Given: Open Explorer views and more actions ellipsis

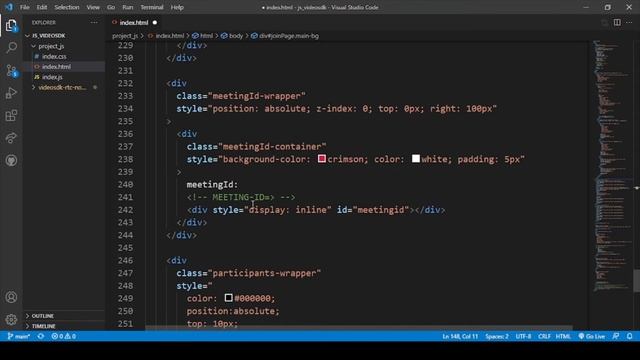Looking at the screenshot, I should click(x=94, y=22).
